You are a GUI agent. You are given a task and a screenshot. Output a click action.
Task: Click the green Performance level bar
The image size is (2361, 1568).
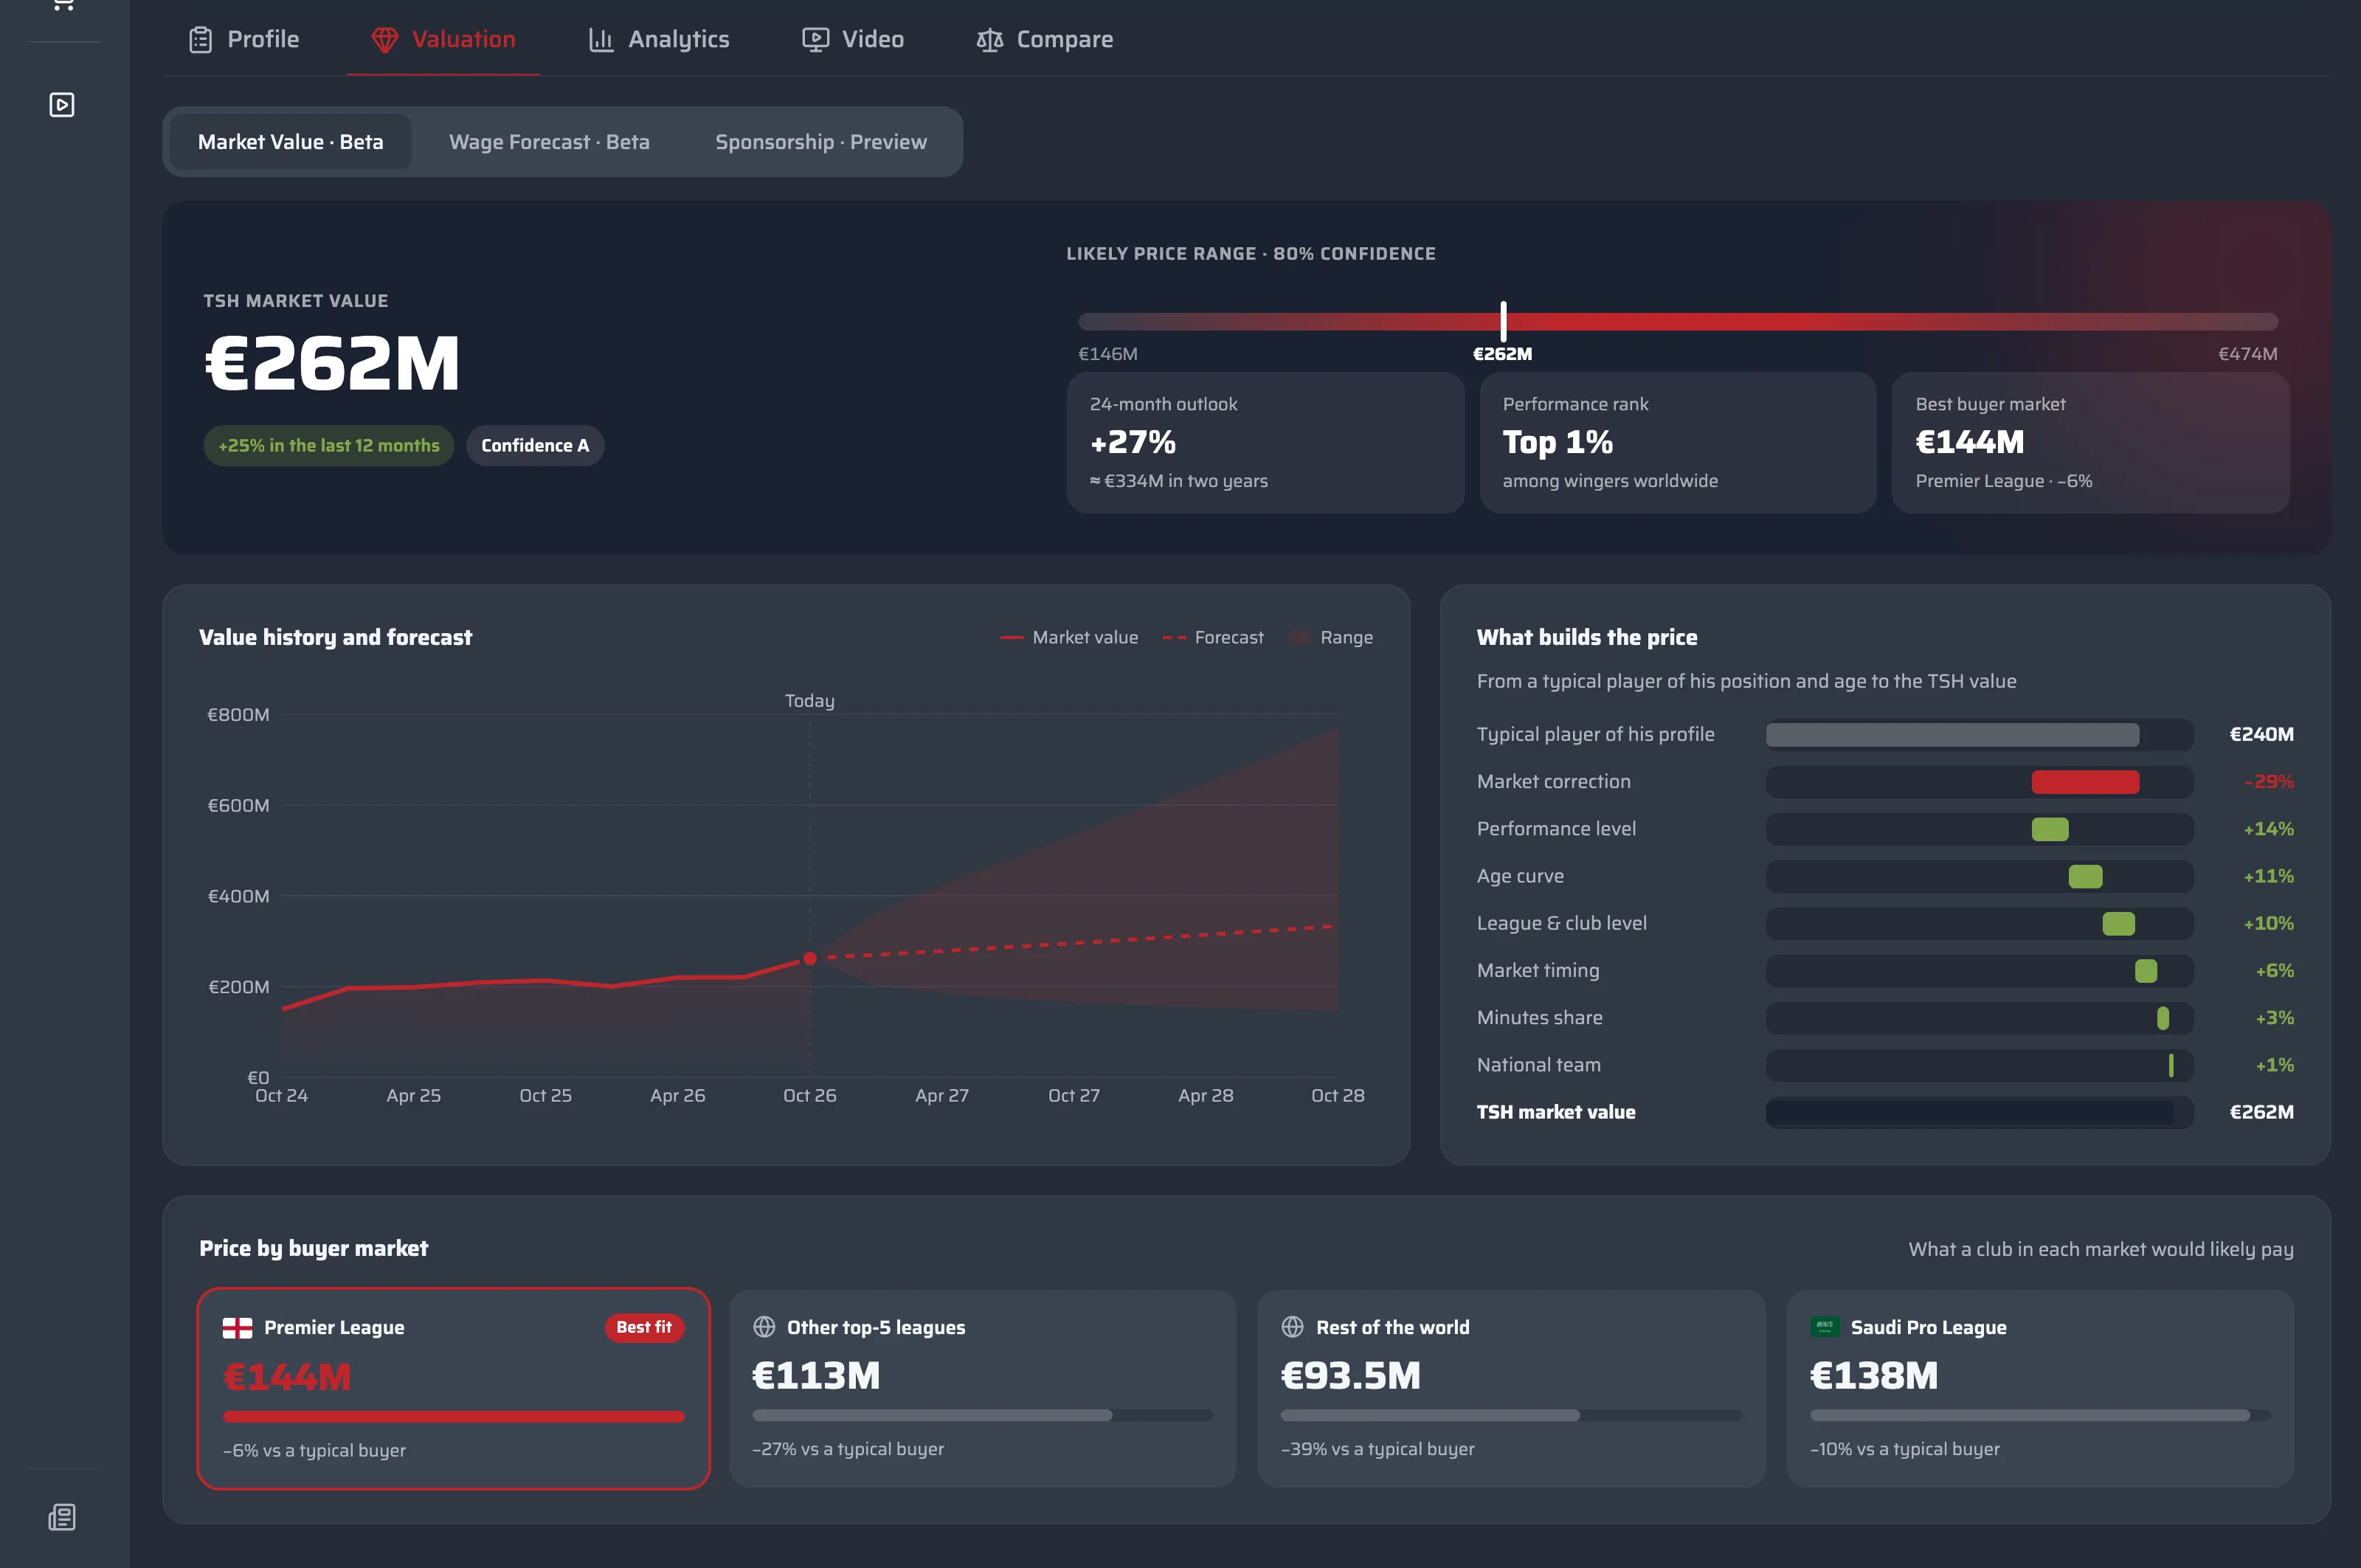point(2050,829)
